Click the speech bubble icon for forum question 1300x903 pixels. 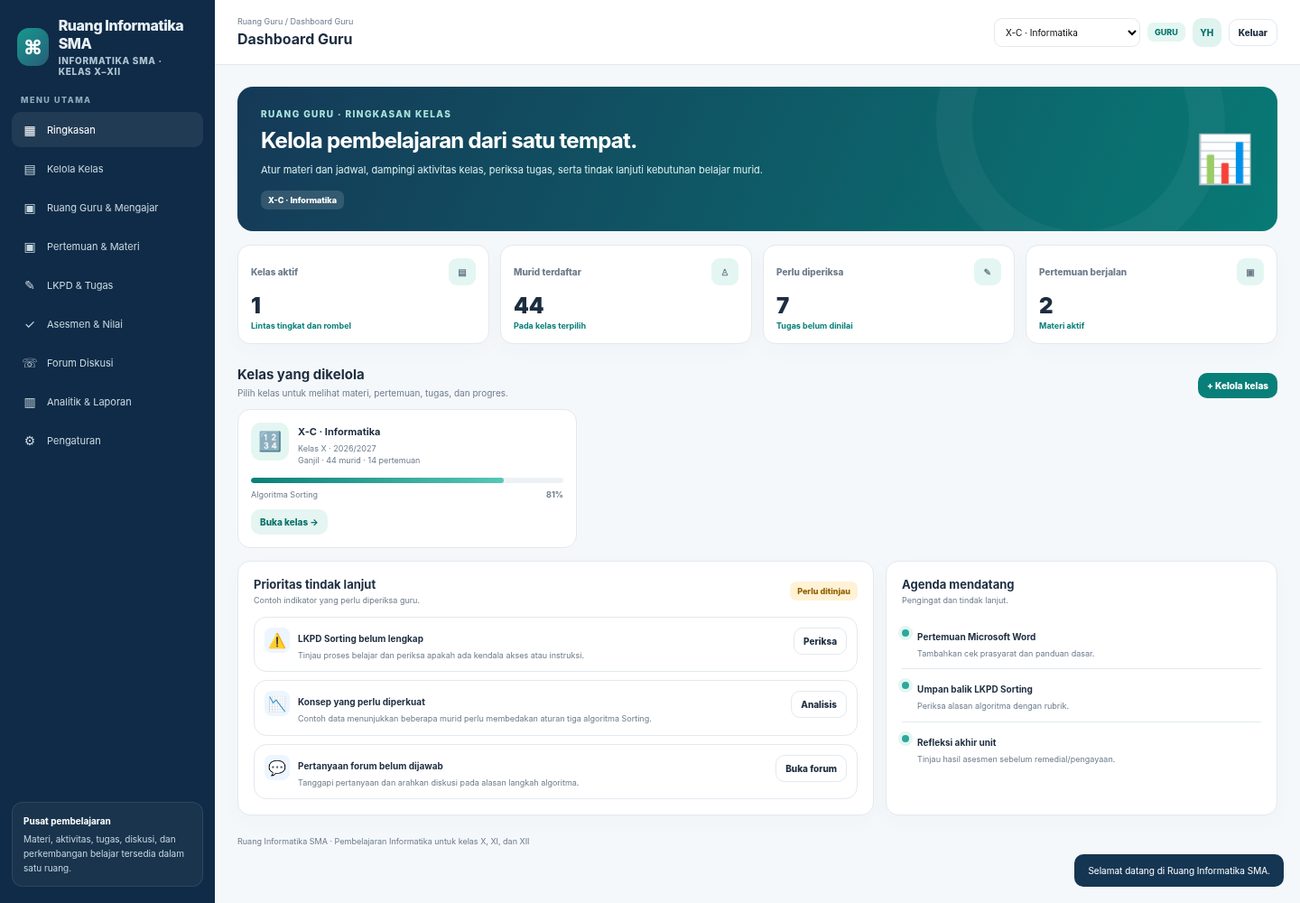[277, 768]
